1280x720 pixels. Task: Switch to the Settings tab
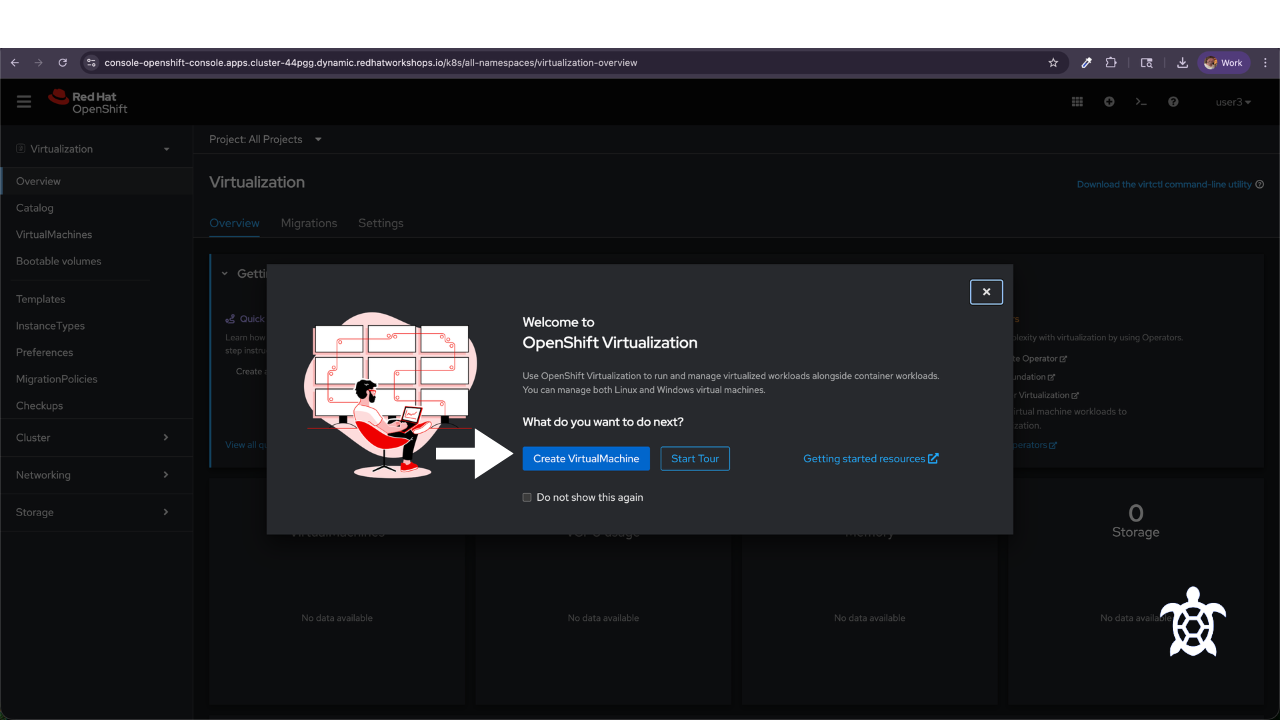click(x=381, y=223)
